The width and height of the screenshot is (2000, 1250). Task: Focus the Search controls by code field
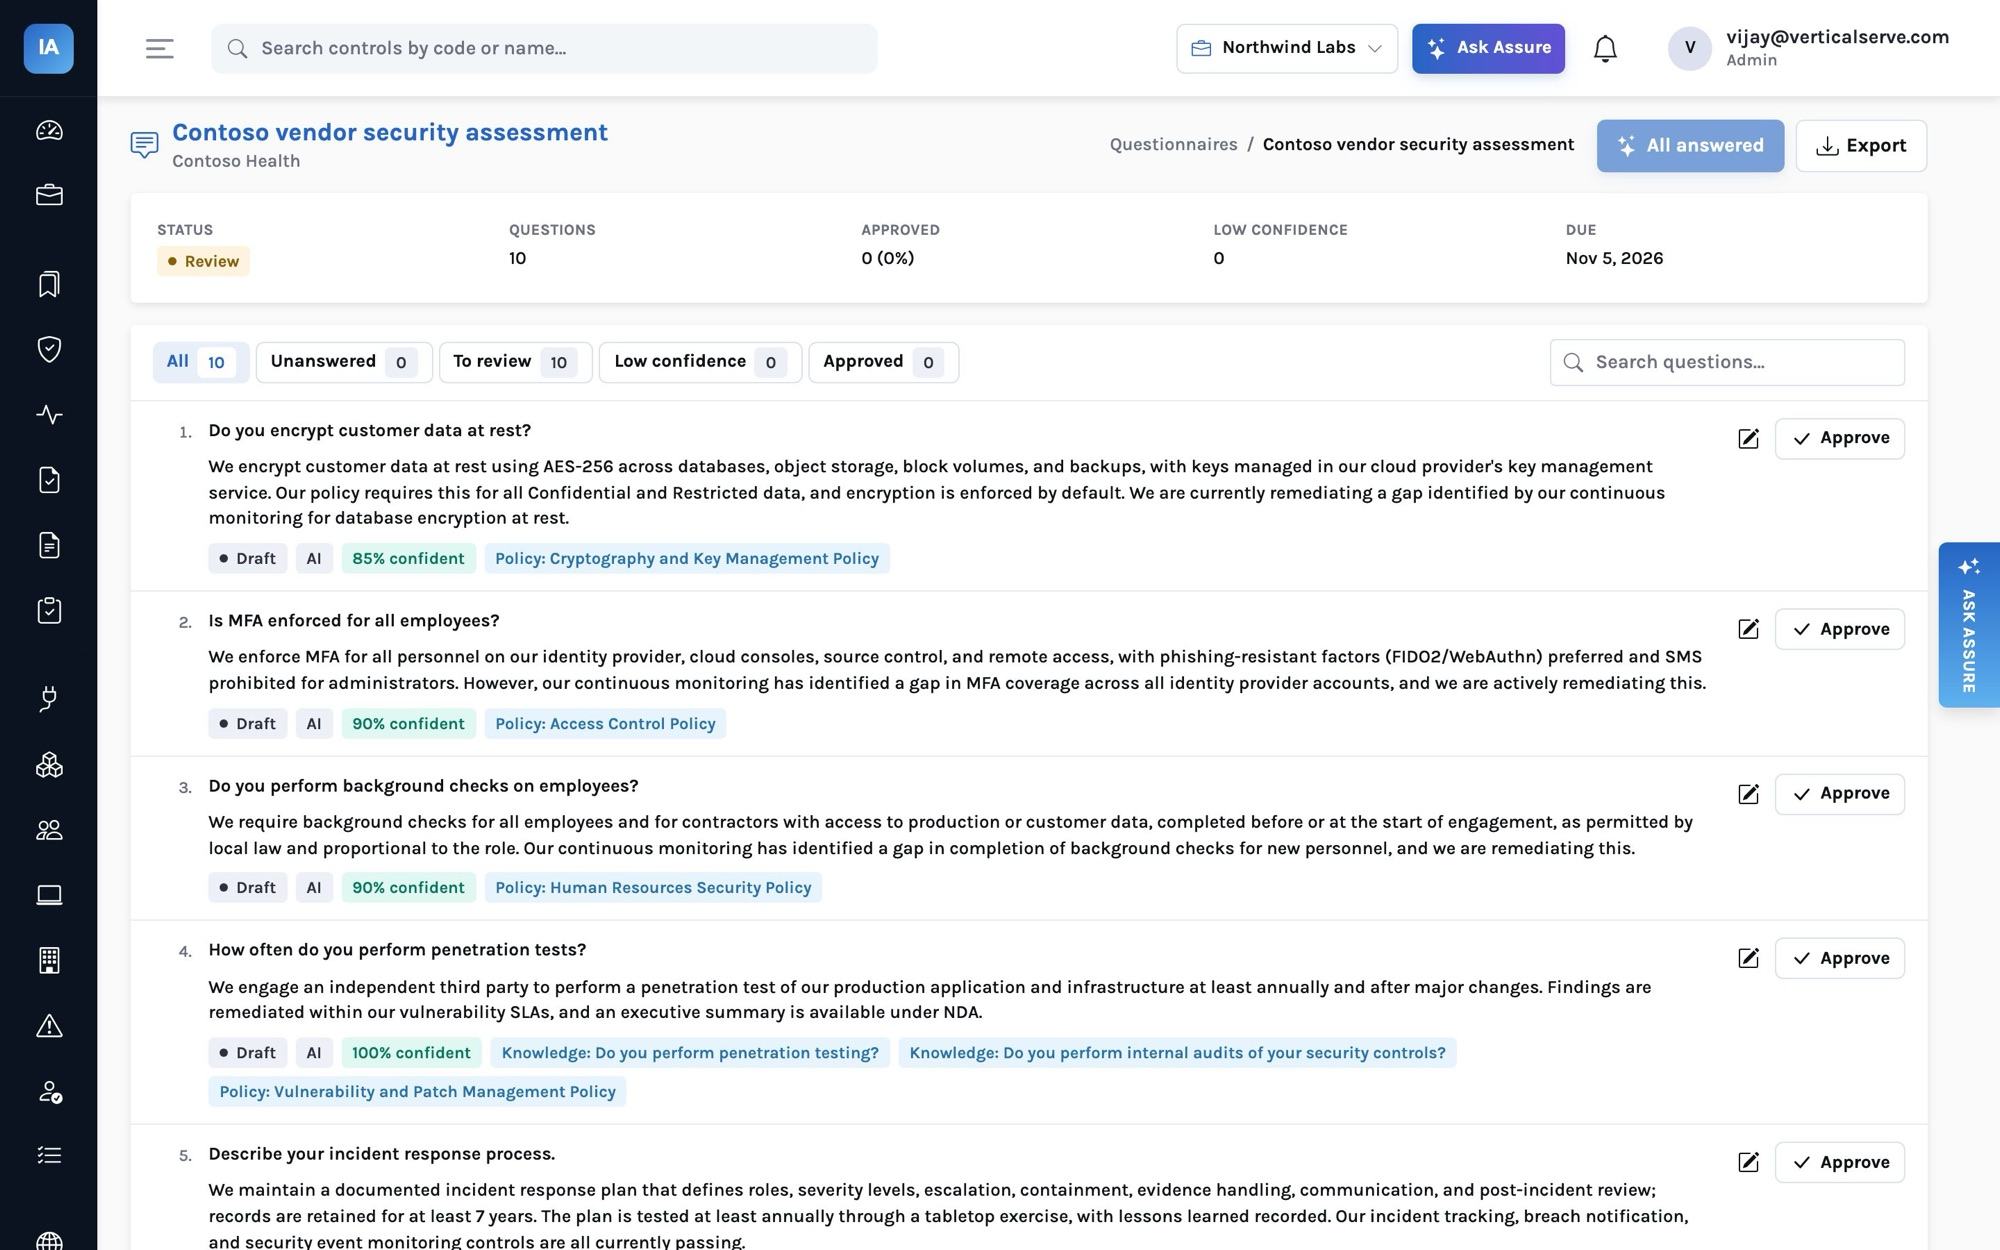(544, 48)
